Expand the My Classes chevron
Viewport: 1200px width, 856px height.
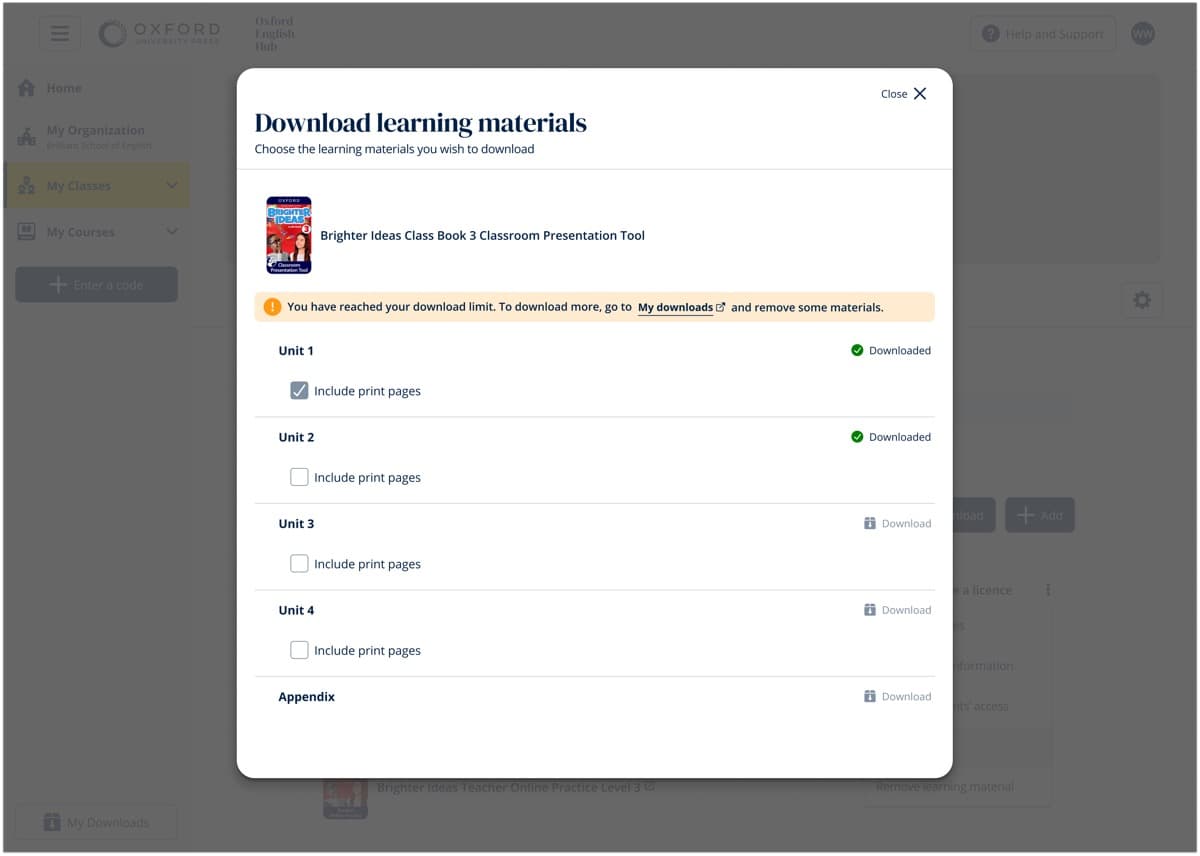[x=171, y=186]
